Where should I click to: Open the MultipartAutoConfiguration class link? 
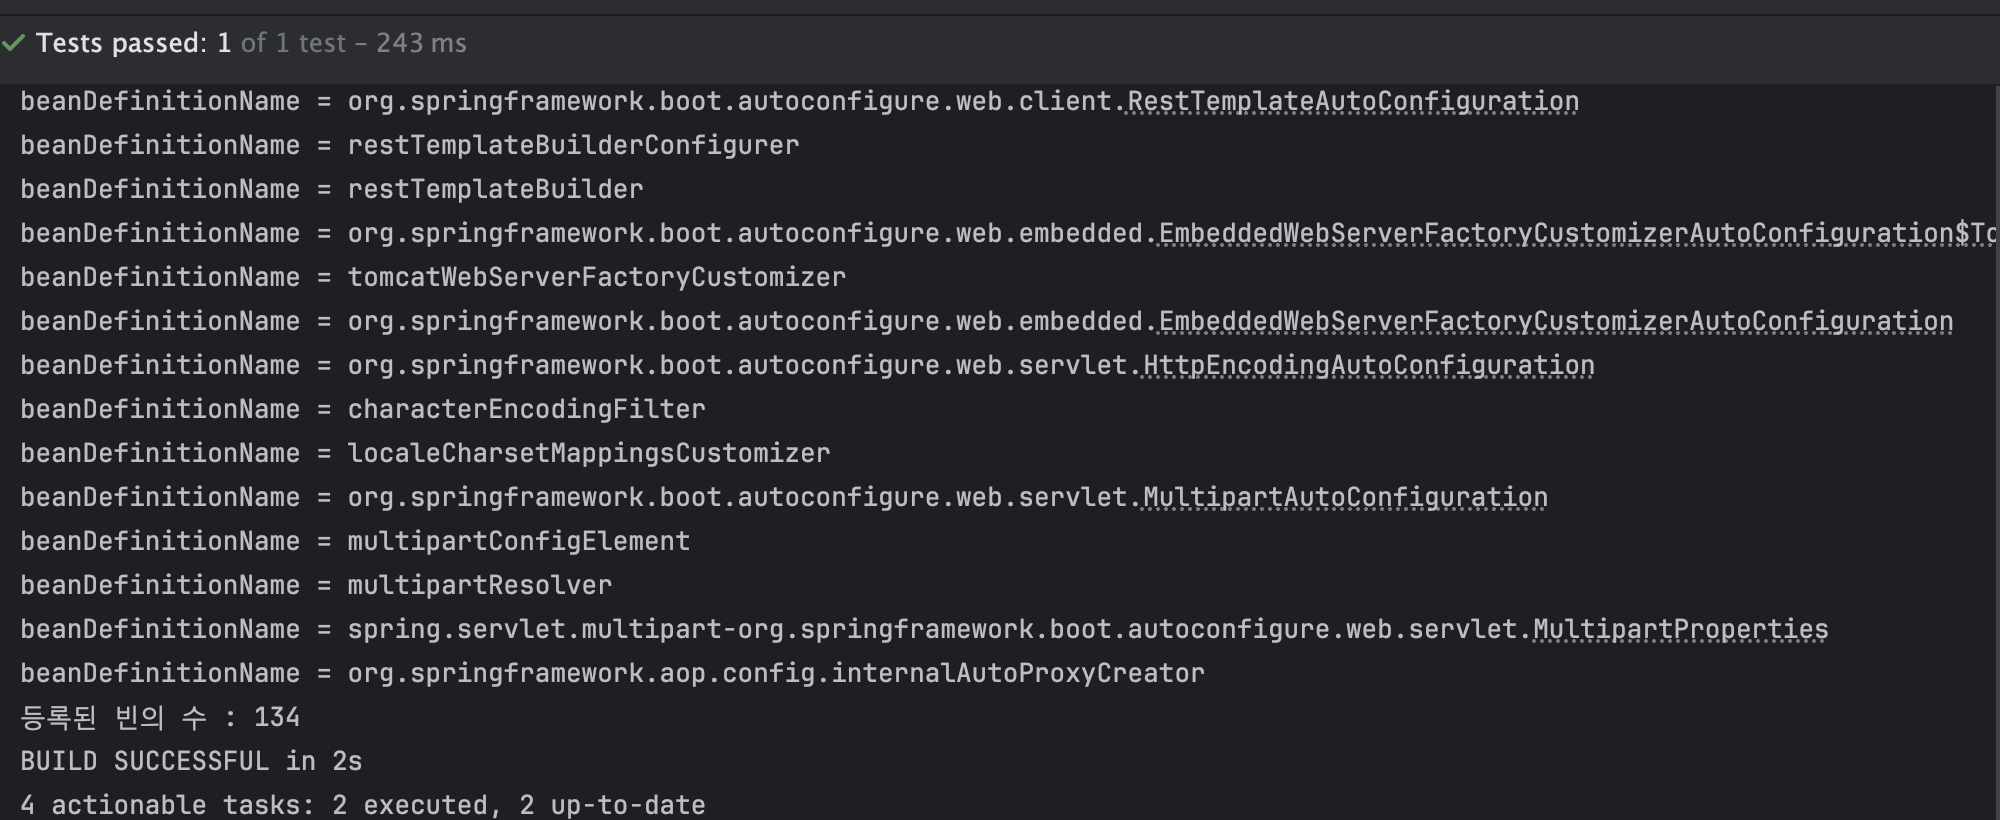click(1345, 498)
